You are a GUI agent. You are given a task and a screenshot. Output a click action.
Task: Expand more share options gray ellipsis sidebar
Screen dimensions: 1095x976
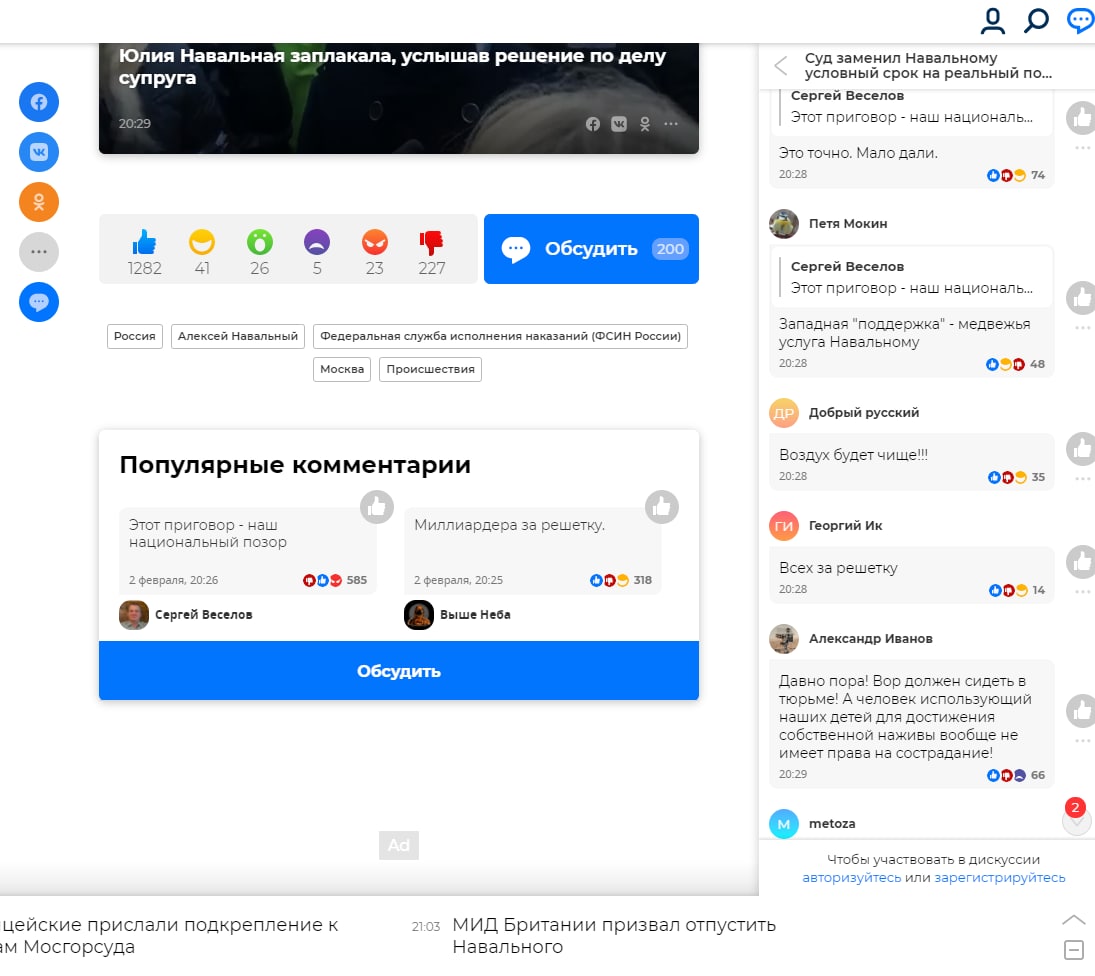point(39,252)
